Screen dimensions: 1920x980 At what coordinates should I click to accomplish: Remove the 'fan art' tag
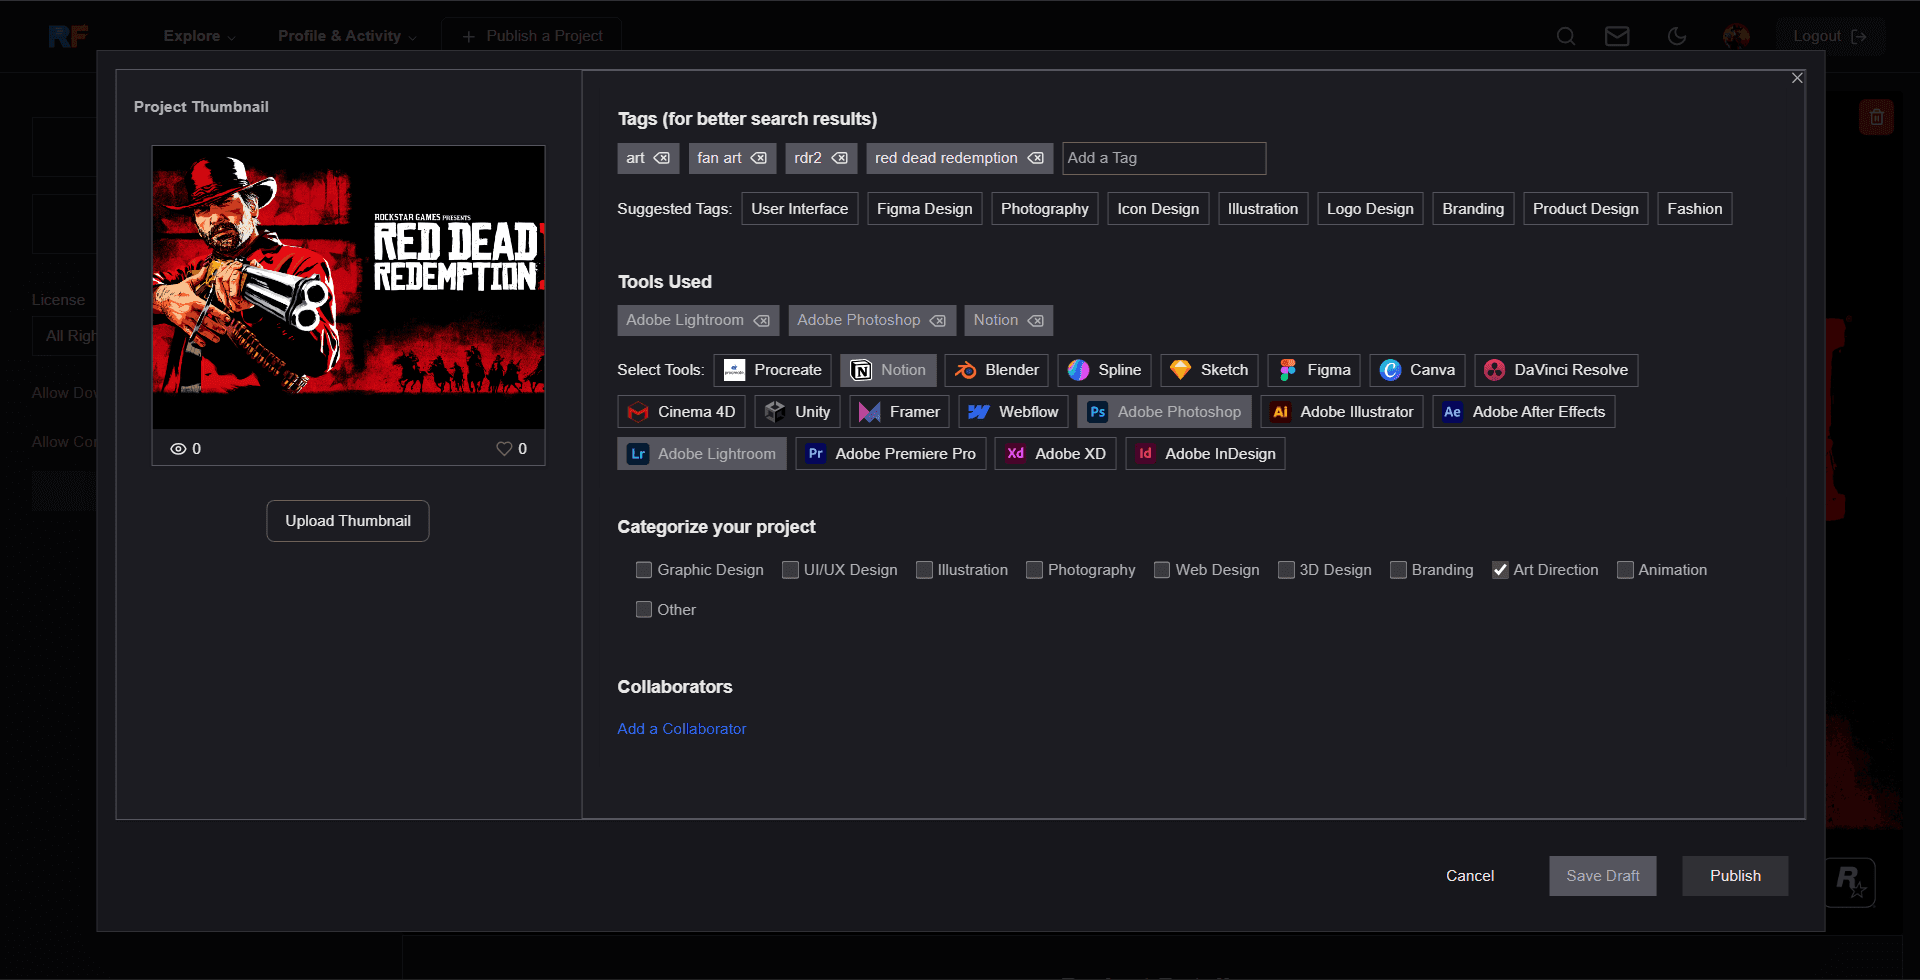click(759, 158)
